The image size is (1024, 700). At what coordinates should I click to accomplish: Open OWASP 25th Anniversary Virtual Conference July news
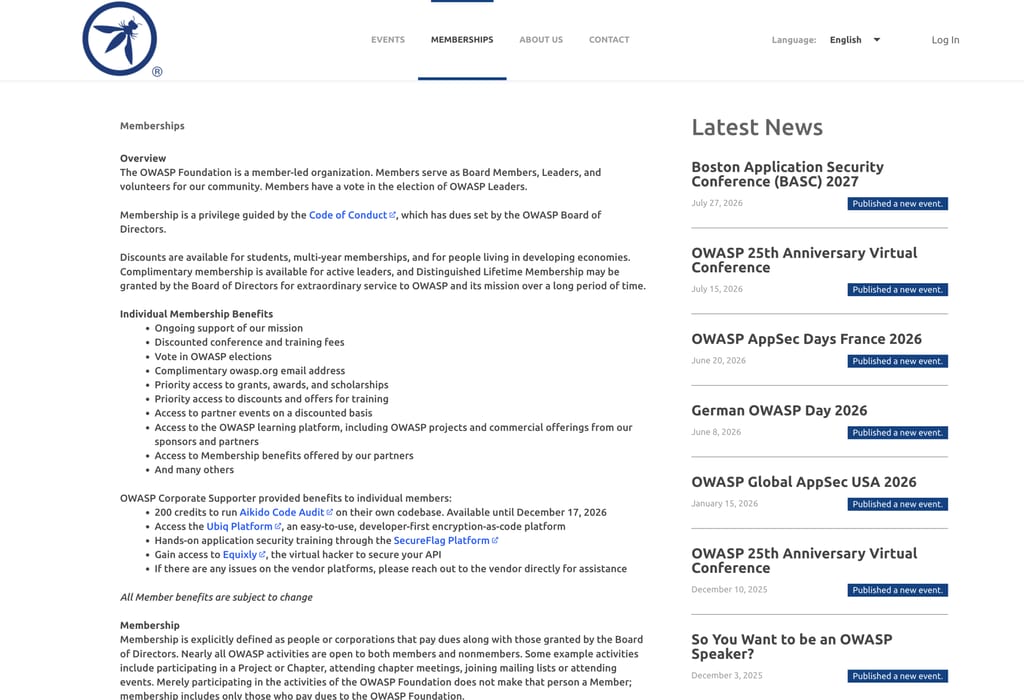pyautogui.click(x=804, y=260)
